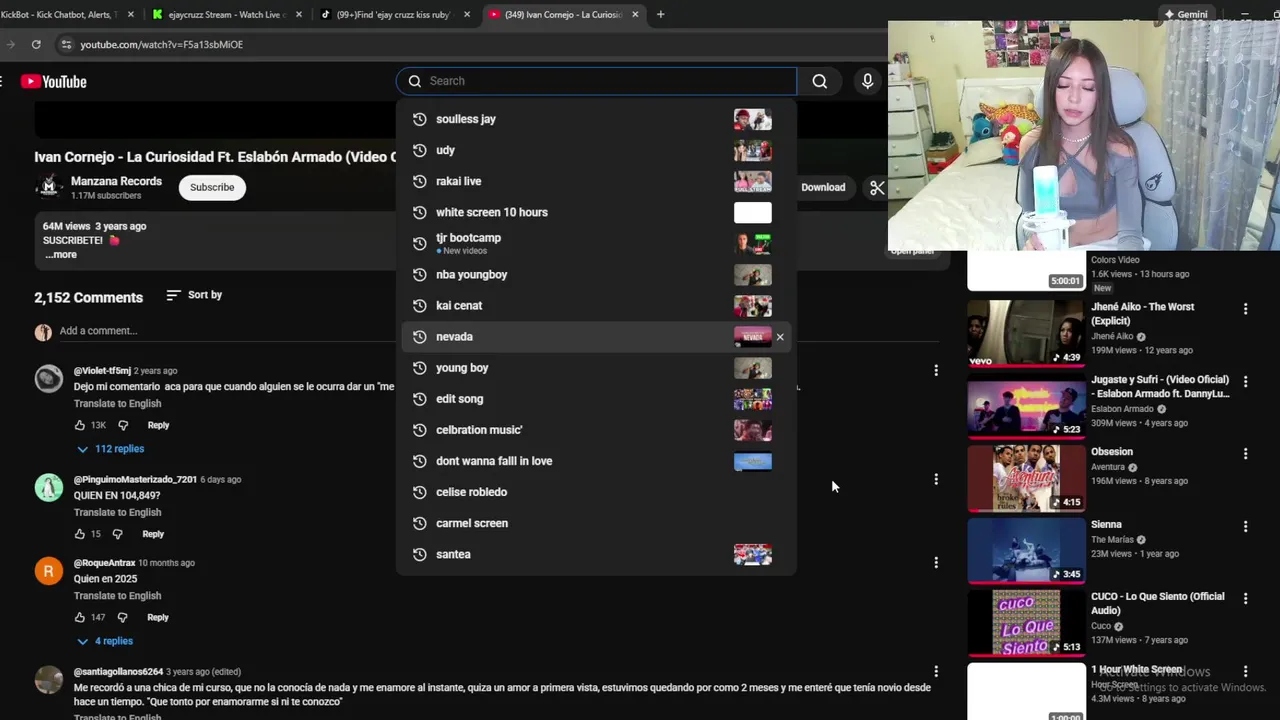Image resolution: width=1280 pixels, height=720 pixels.
Task: Open the Obsesion video thumbnail
Action: (x=1026, y=478)
